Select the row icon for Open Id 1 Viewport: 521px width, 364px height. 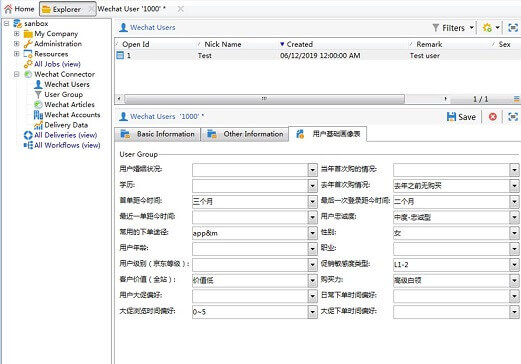tap(120, 55)
